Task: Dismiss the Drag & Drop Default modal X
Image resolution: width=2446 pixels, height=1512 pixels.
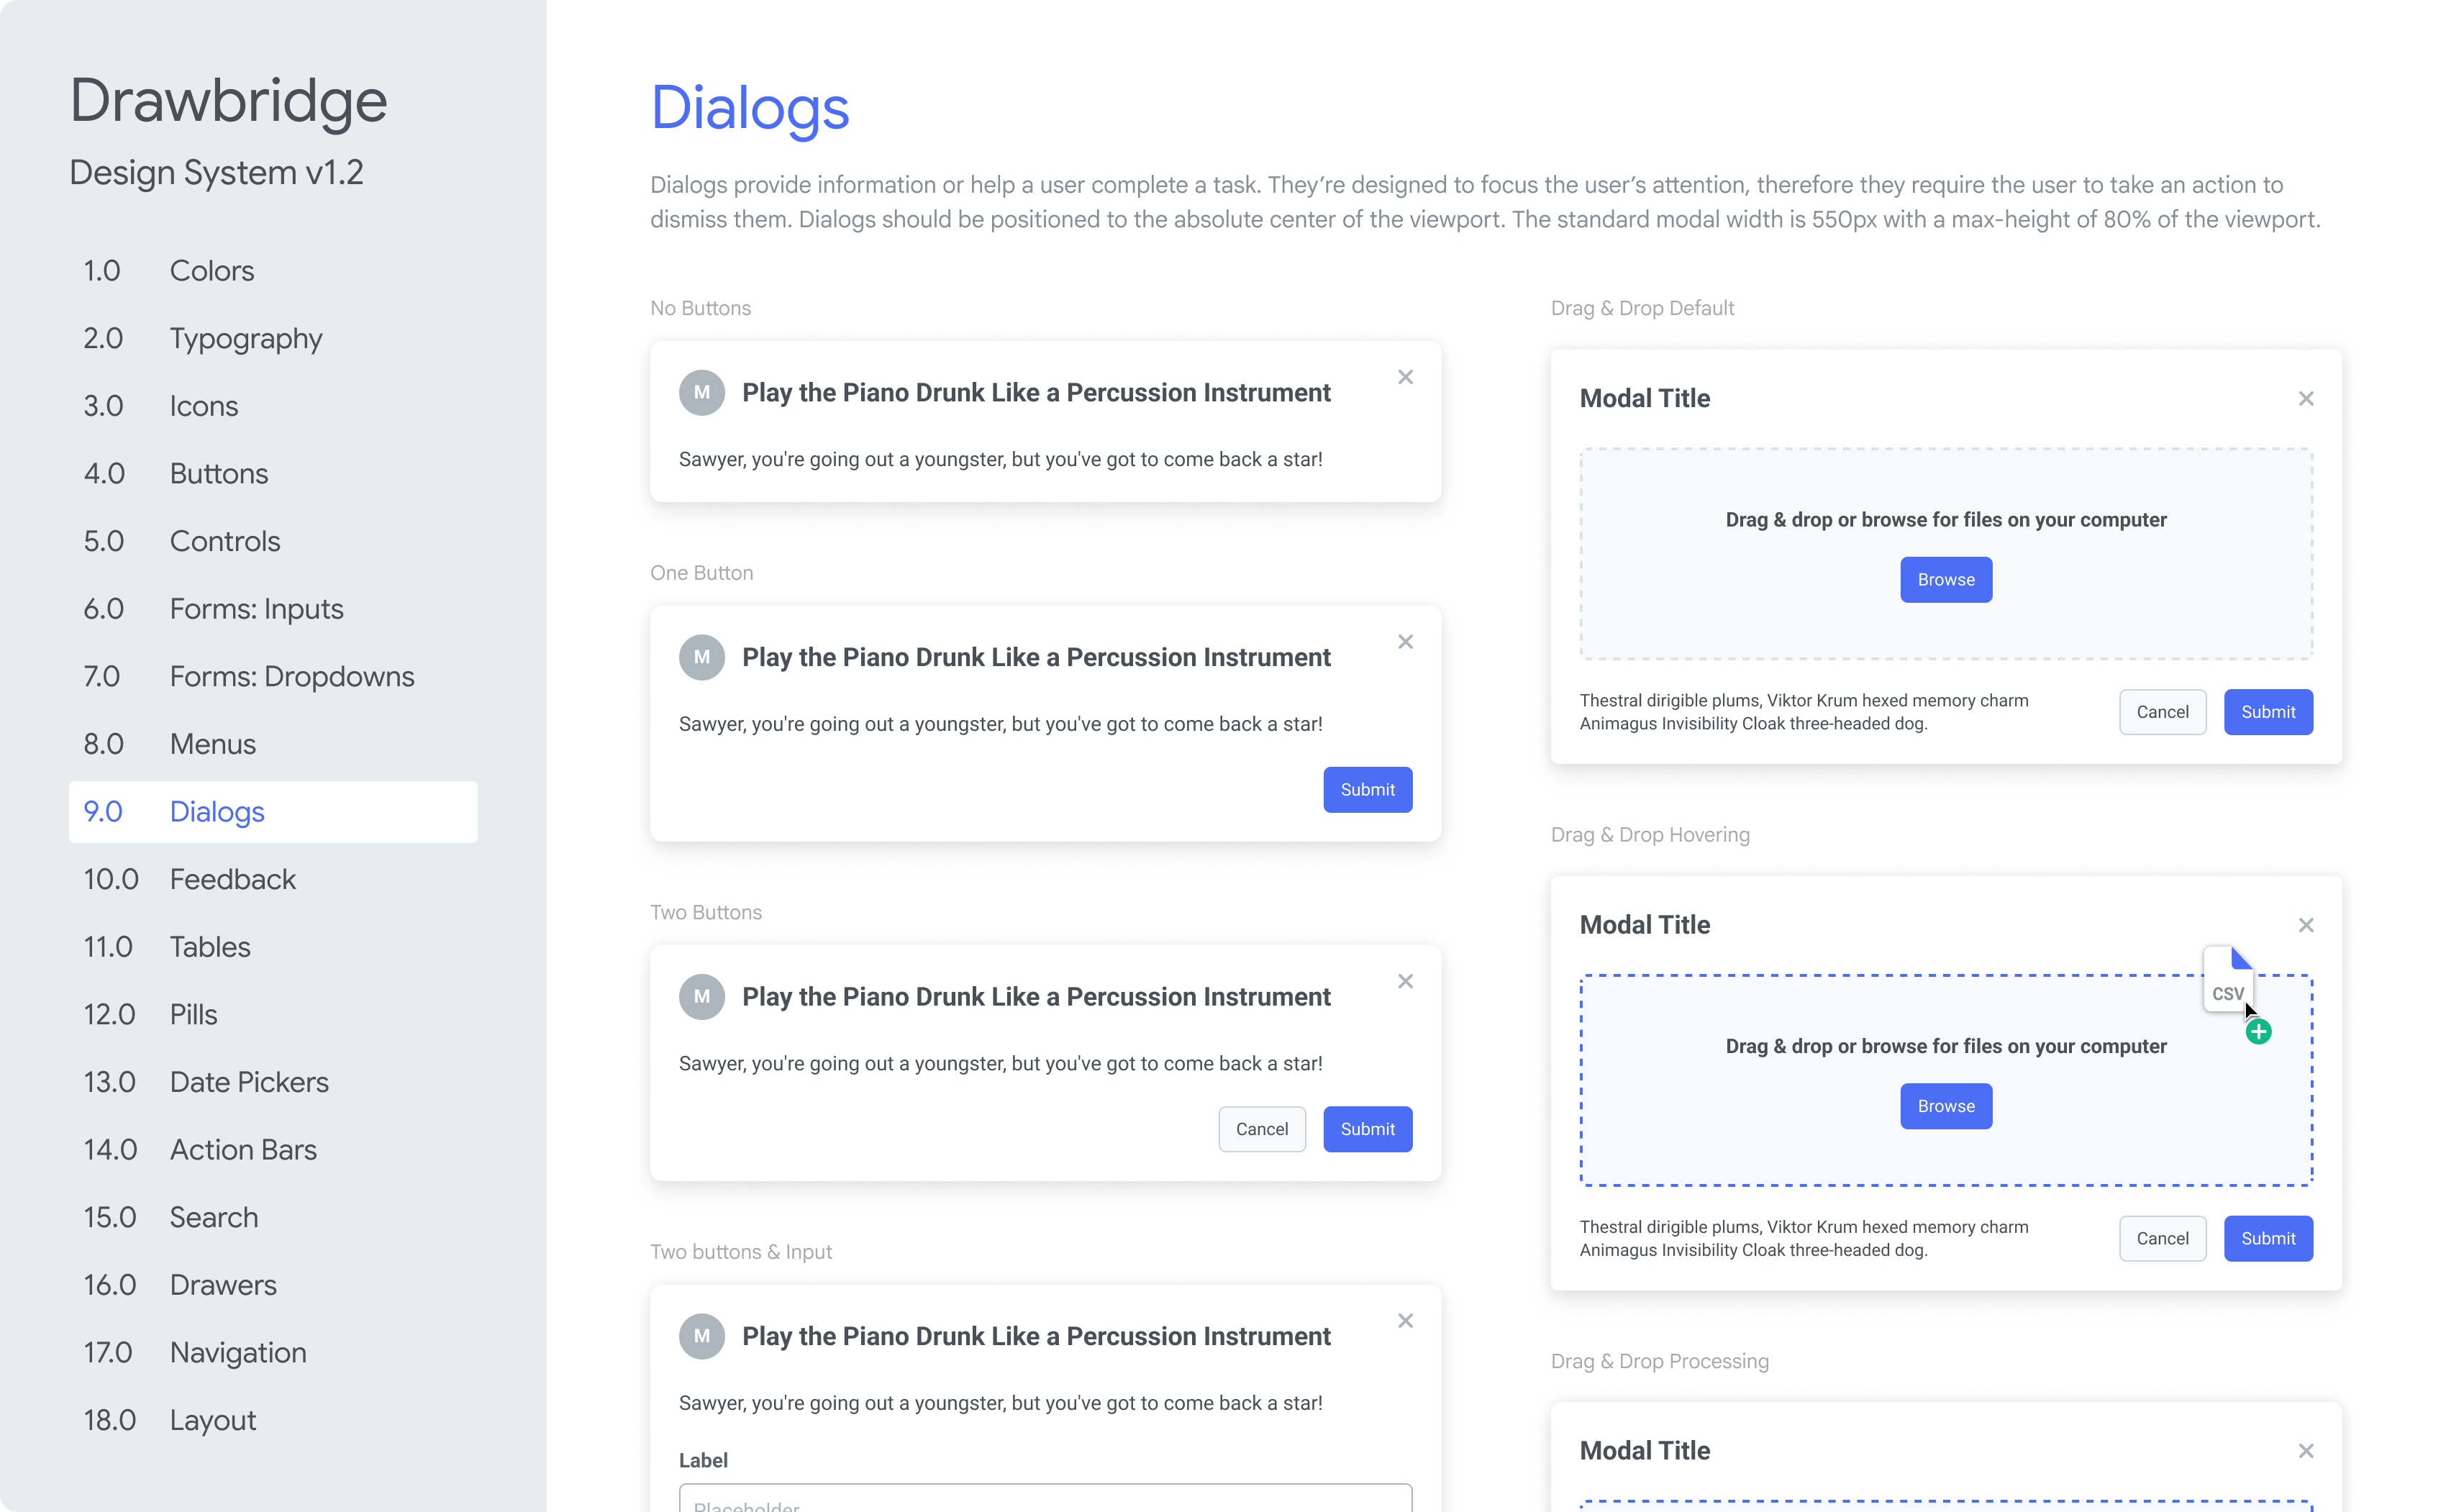Action: [2306, 399]
